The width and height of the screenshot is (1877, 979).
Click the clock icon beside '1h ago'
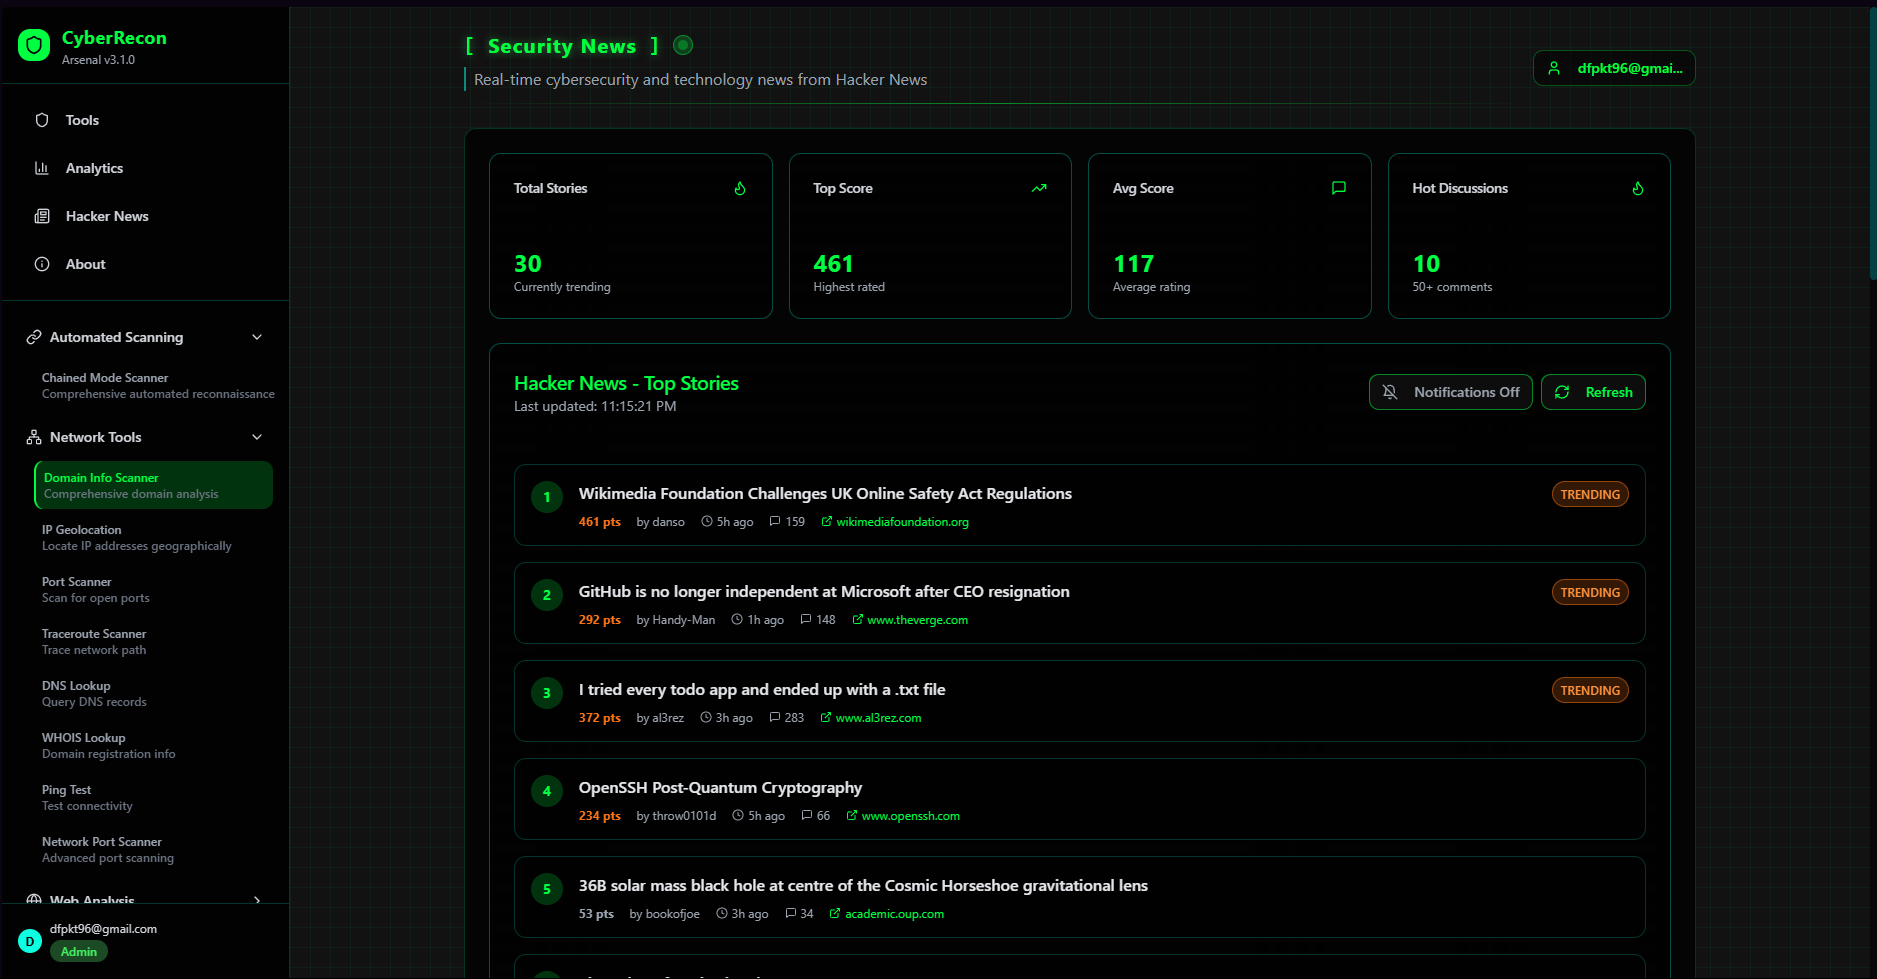click(737, 619)
